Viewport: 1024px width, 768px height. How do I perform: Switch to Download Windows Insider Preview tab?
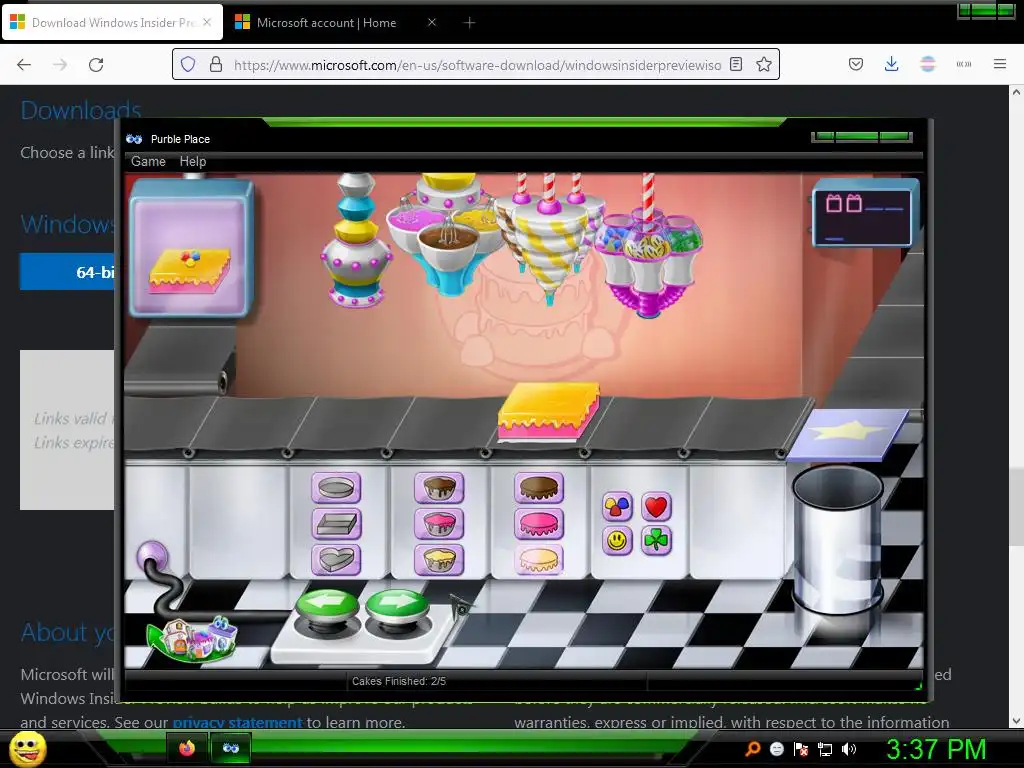pyautogui.click(x=112, y=23)
